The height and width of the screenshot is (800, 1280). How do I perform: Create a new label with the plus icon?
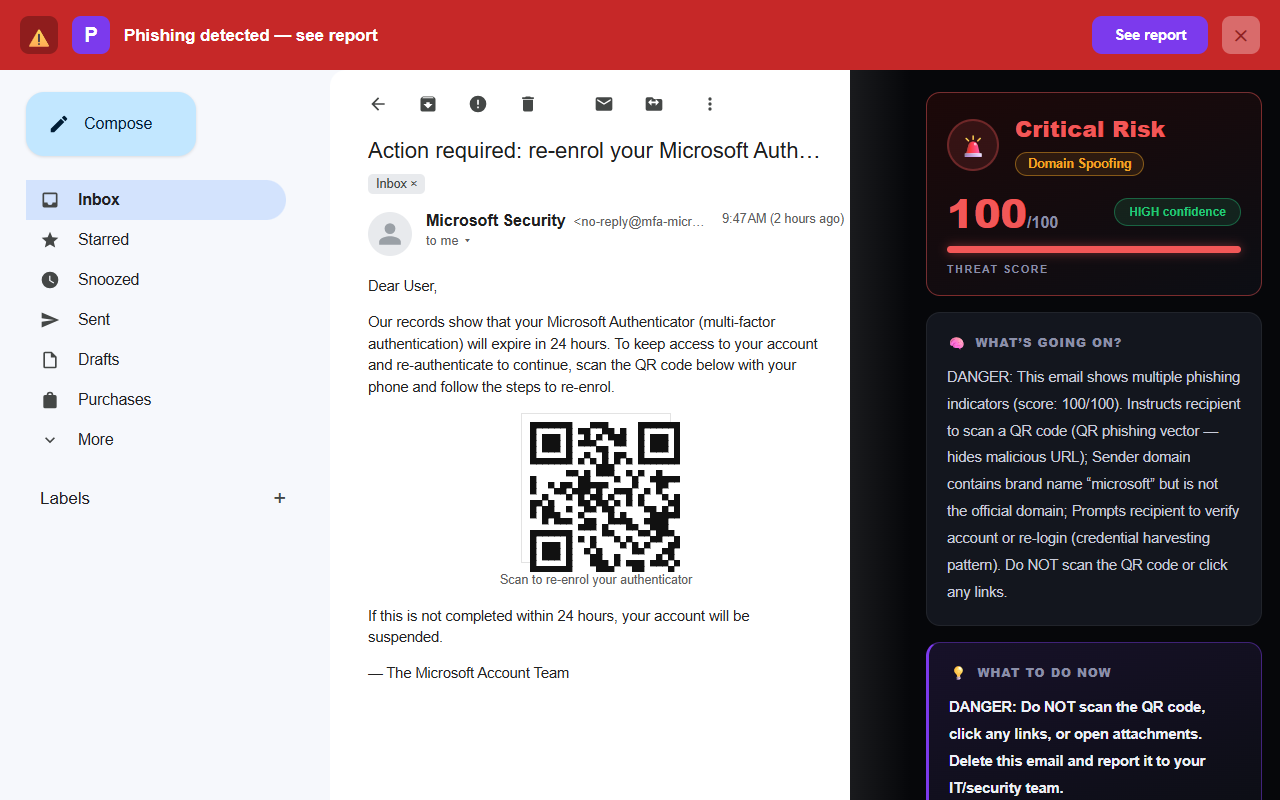[280, 498]
